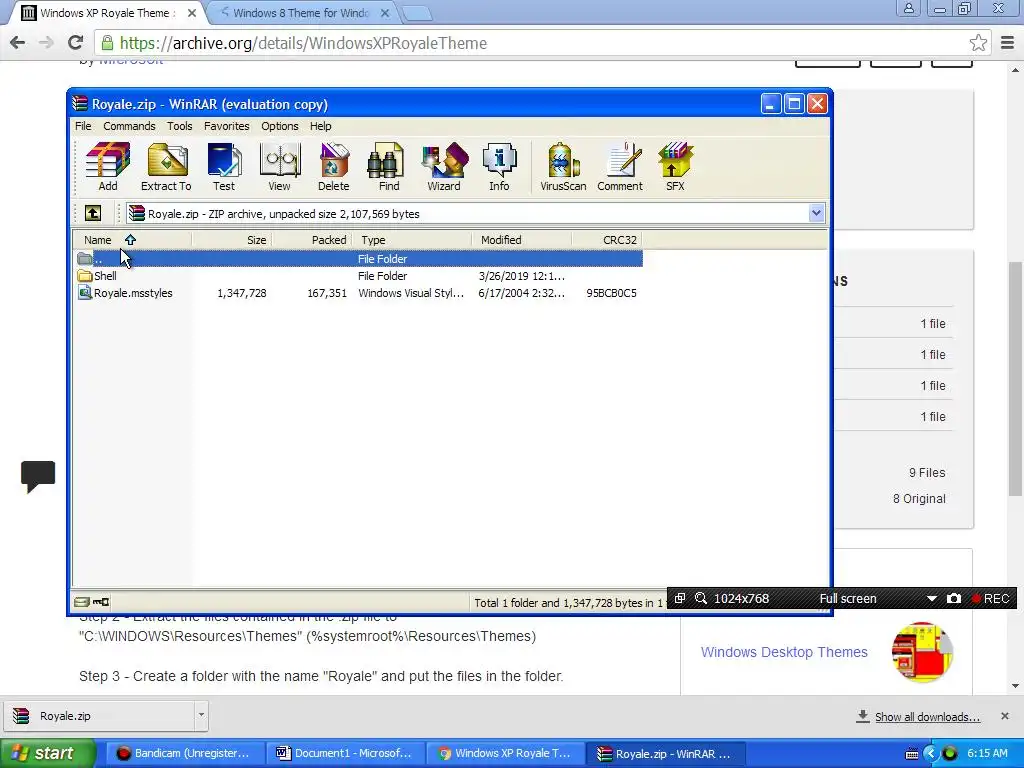This screenshot has height=768, width=1024.
Task: Switch to Windows 8 Theme tab
Action: click(300, 13)
